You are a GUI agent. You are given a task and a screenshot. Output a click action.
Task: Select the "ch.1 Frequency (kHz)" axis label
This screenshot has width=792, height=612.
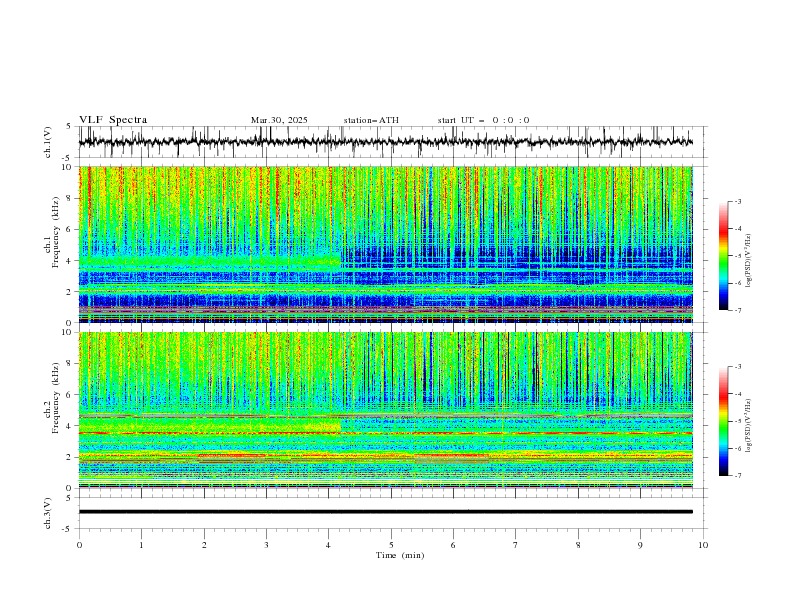pos(52,232)
